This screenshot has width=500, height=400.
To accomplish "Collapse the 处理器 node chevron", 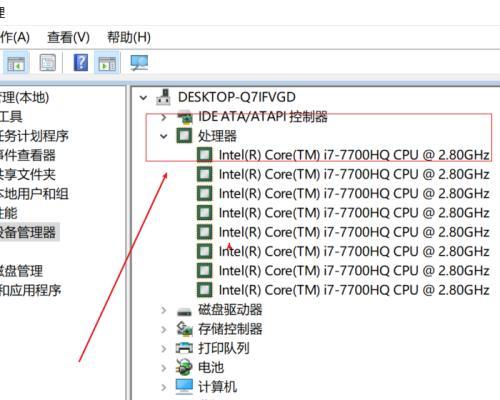I will (x=164, y=136).
